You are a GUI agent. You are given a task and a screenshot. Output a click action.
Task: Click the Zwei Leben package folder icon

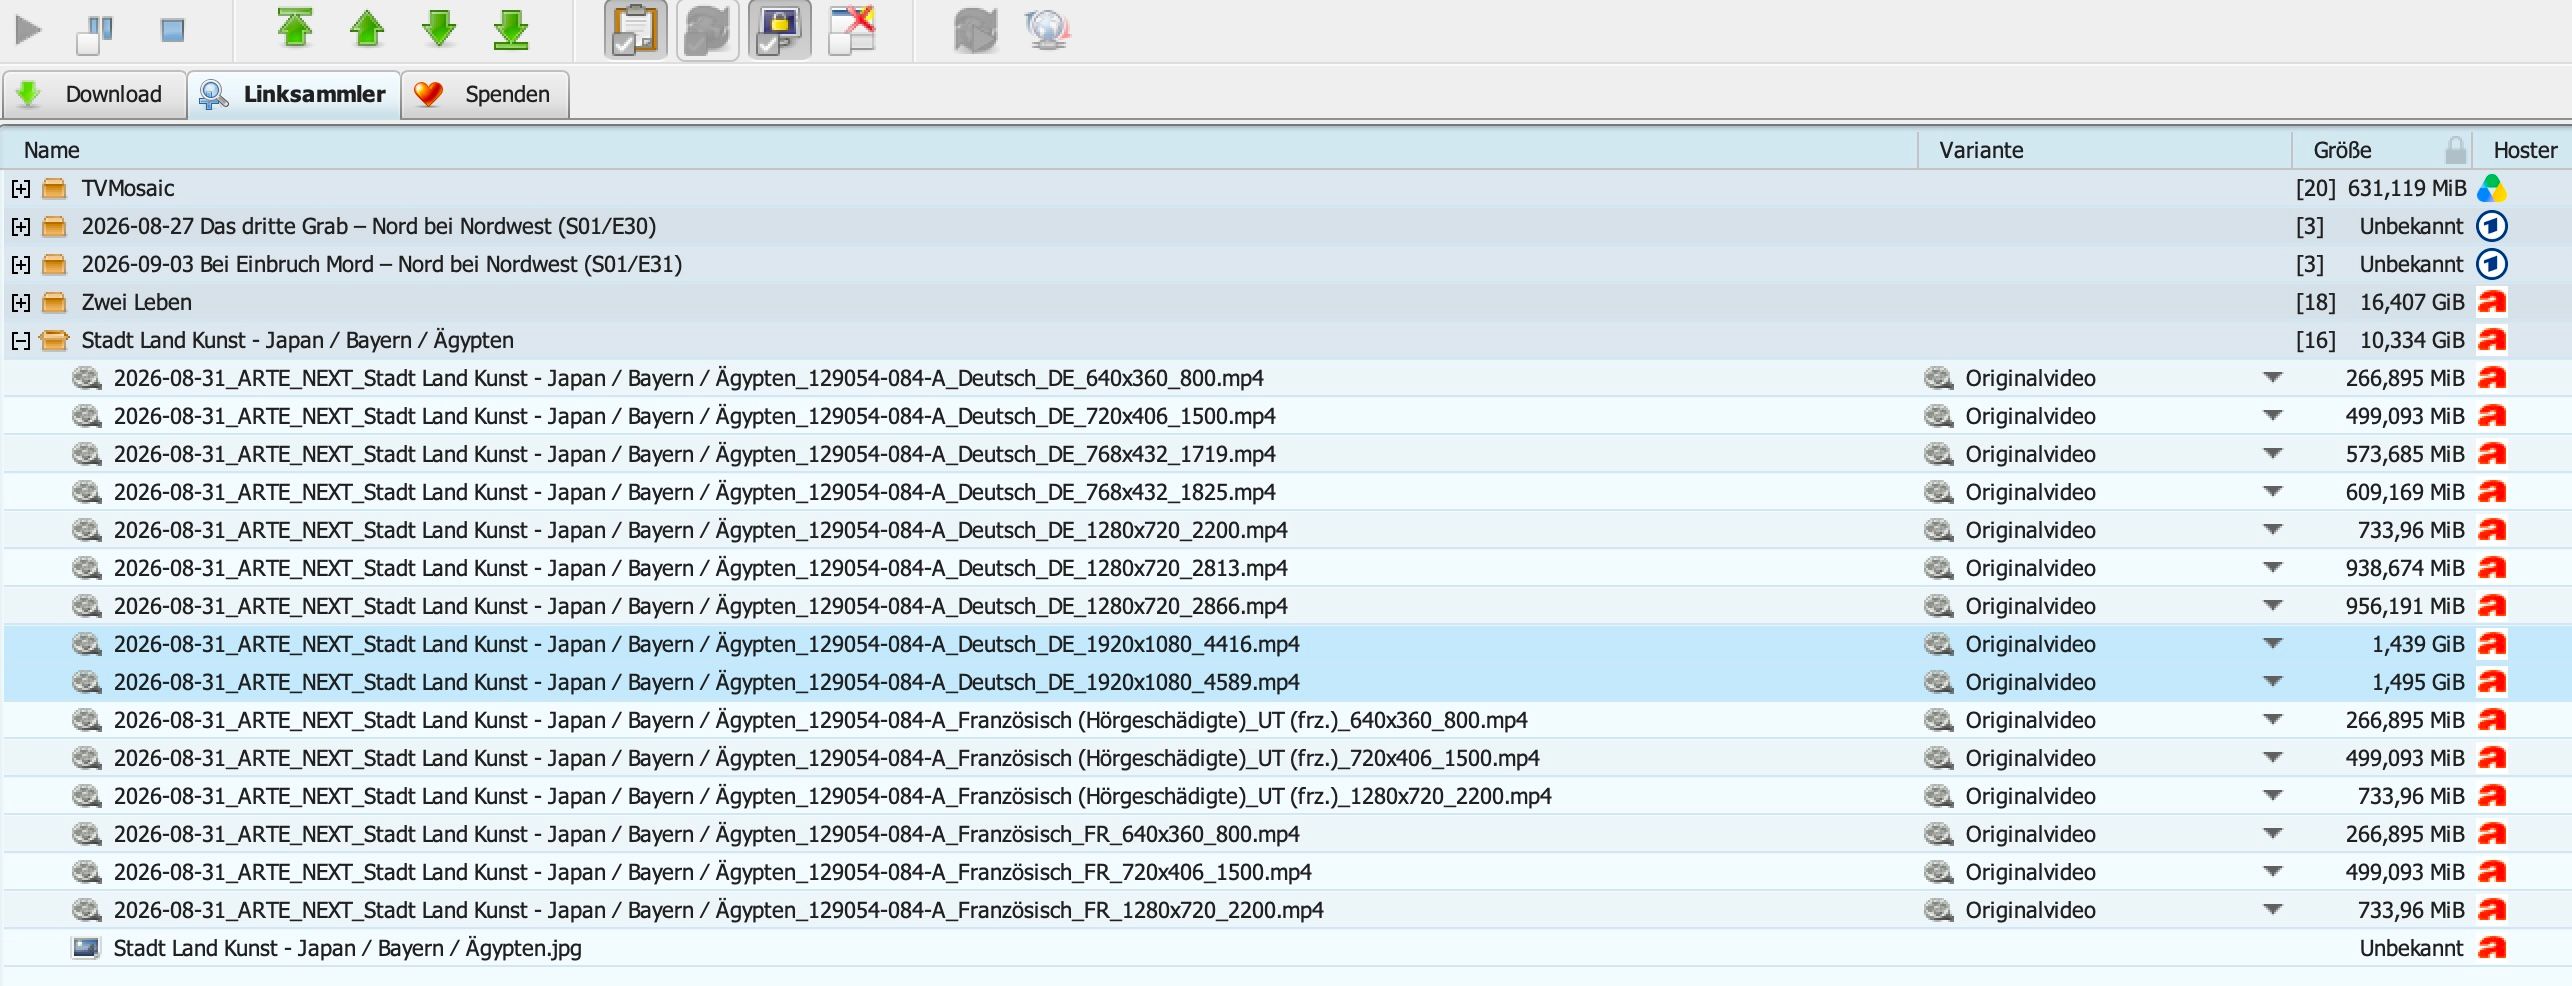point(54,302)
